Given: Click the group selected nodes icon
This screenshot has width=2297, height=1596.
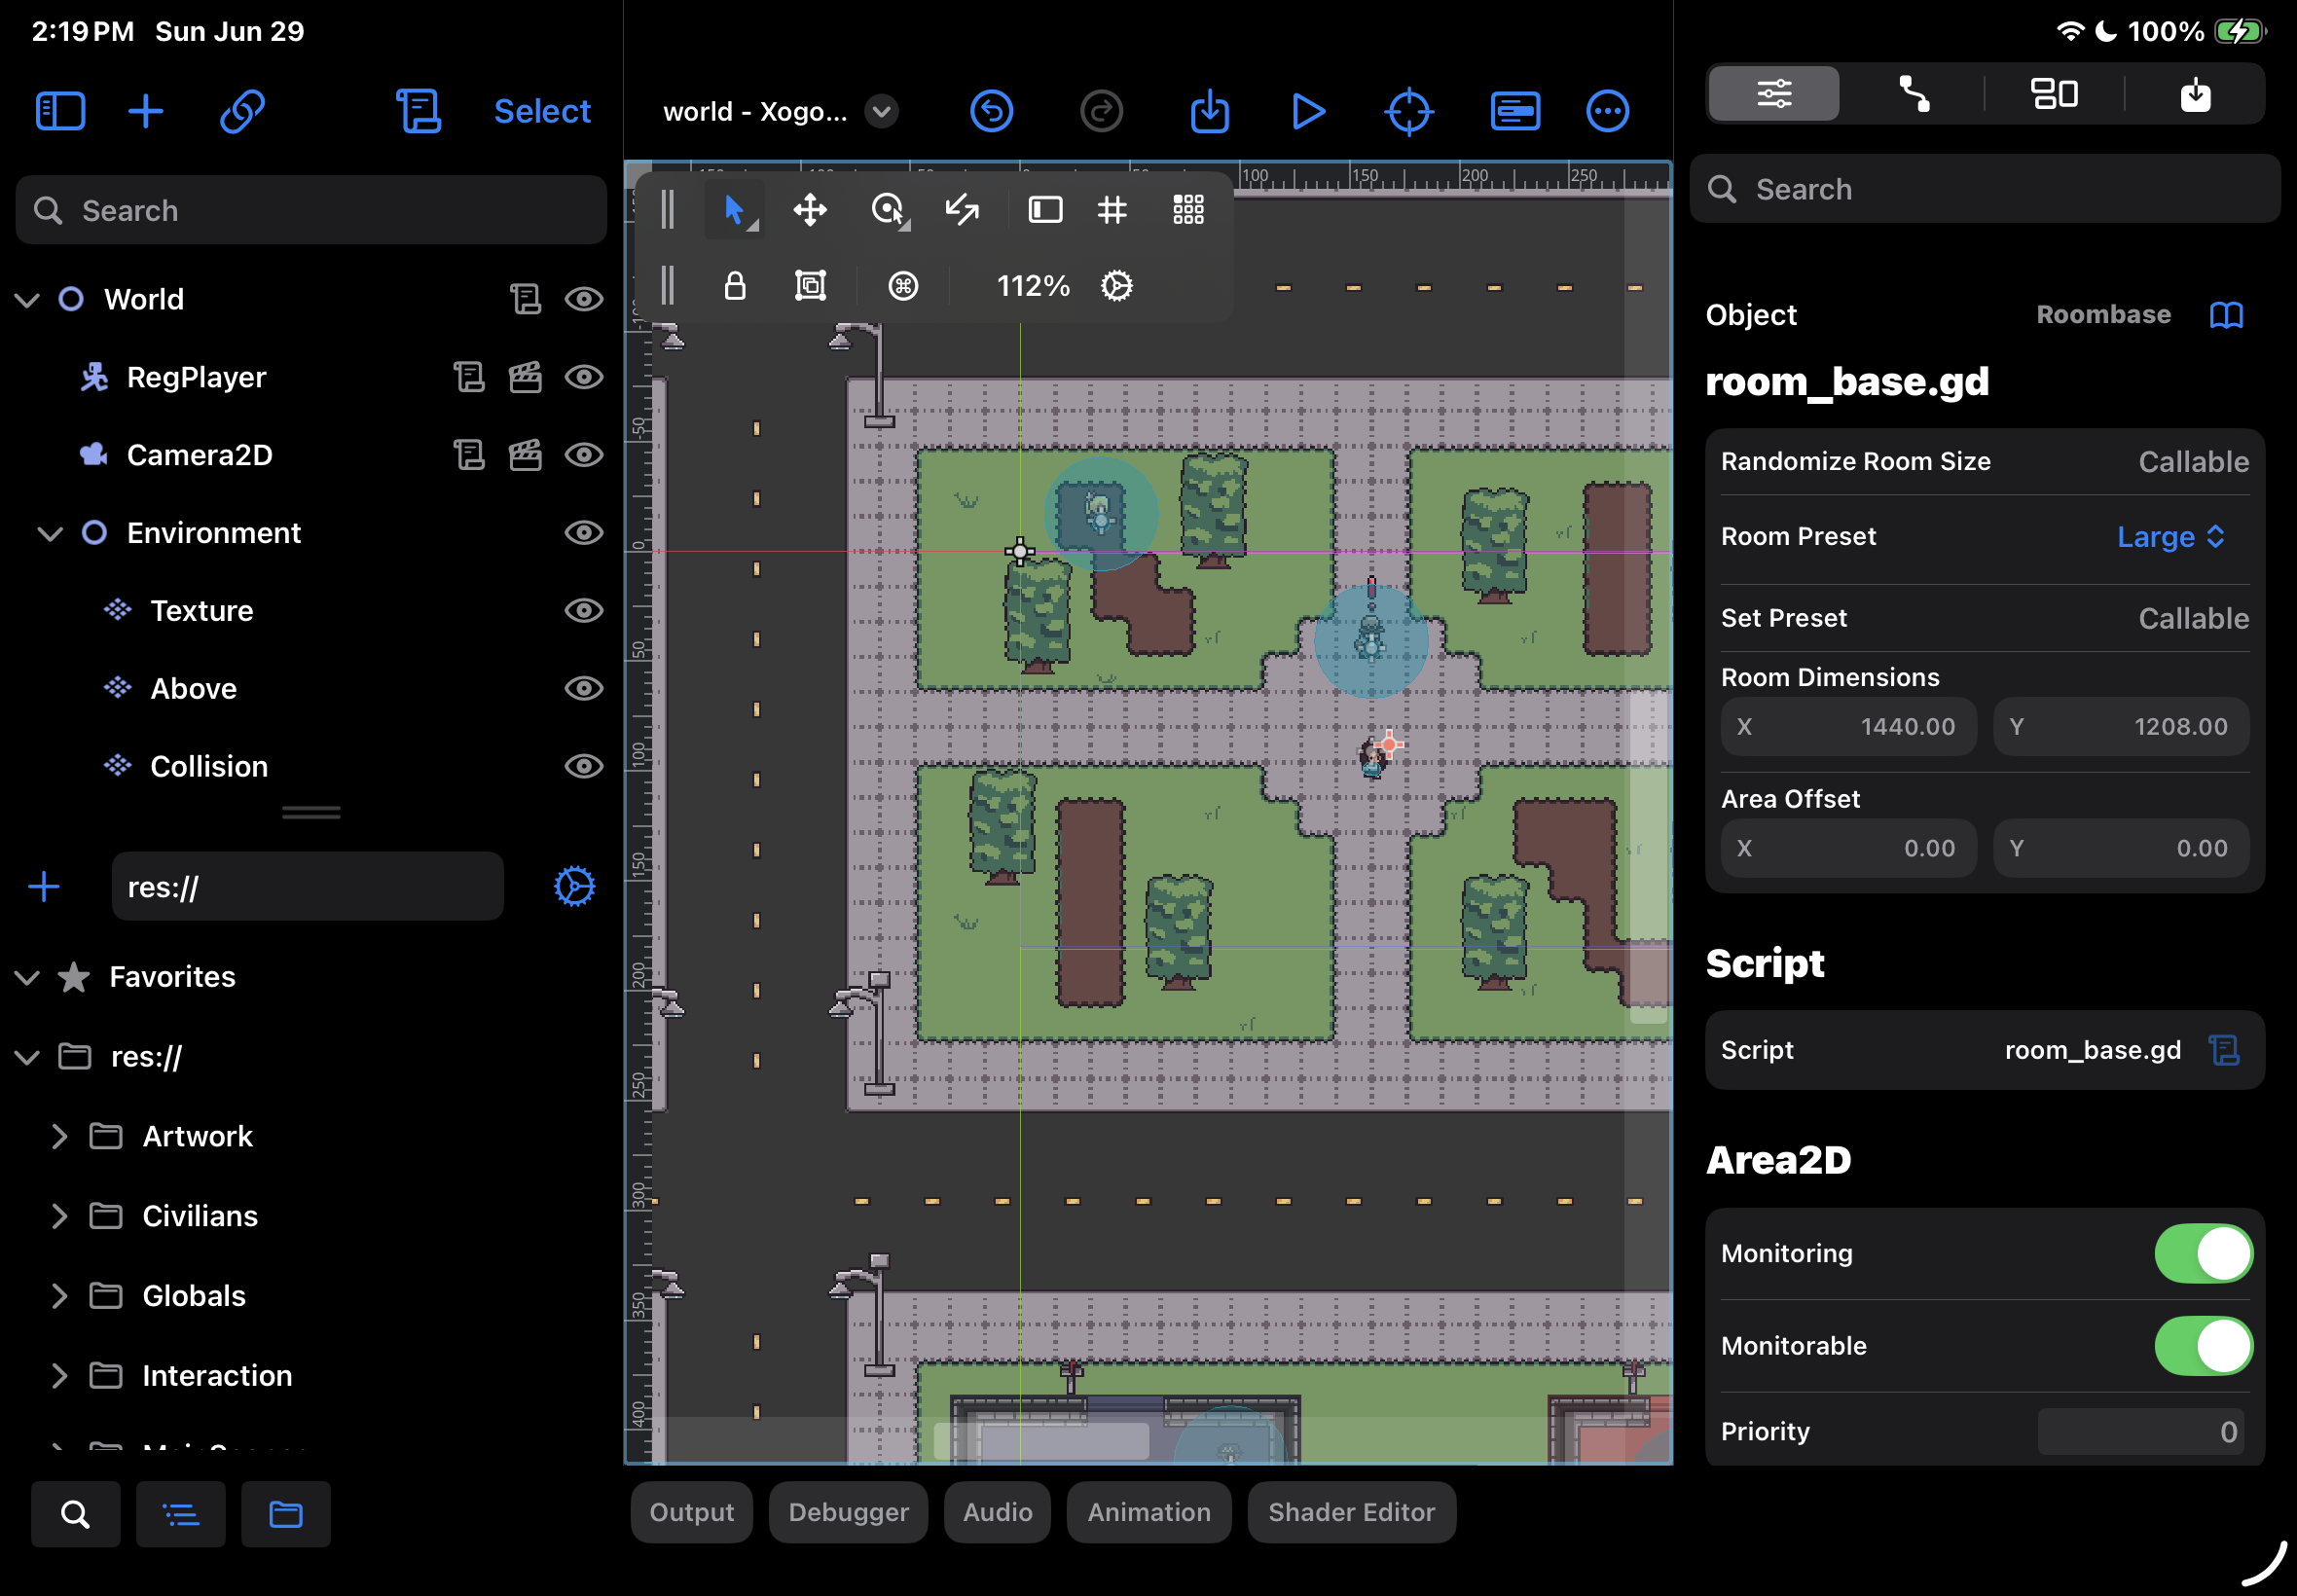Looking at the screenshot, I should pos(809,285).
